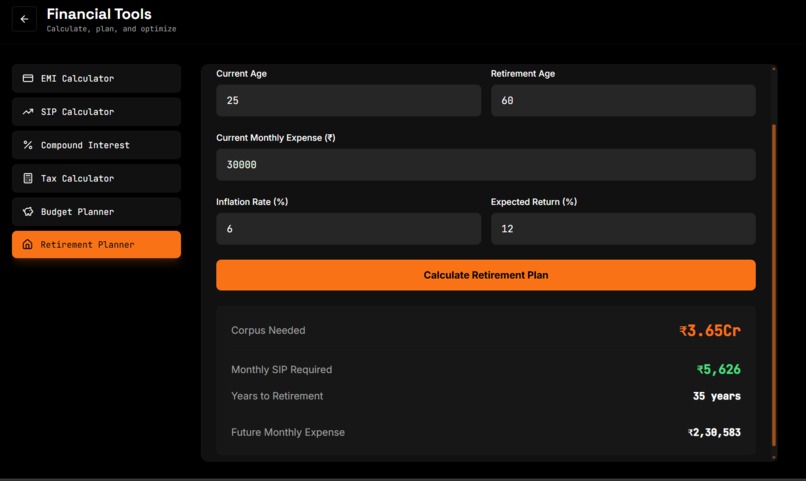The width and height of the screenshot is (806, 481).
Task: Click the 'Expected Return (%)' label
Action: (x=534, y=202)
